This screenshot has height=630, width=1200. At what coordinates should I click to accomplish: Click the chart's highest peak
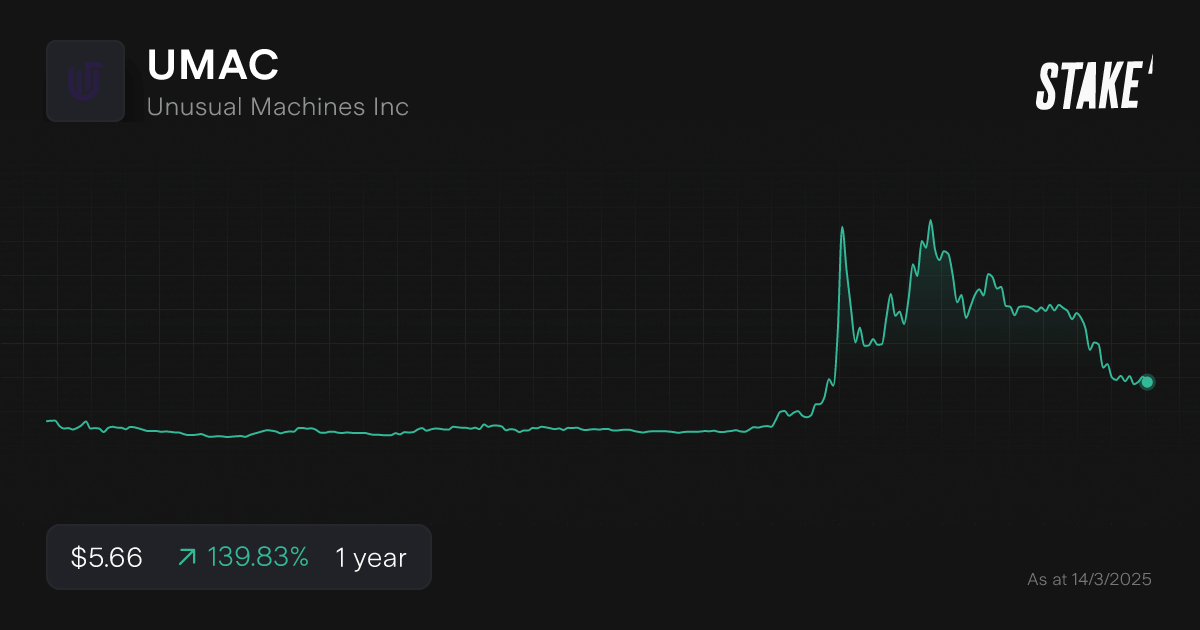tap(931, 220)
